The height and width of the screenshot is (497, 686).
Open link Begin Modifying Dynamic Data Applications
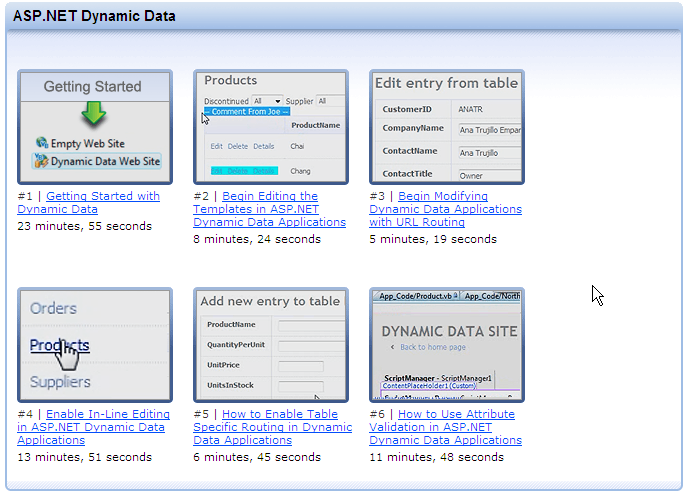445,209
